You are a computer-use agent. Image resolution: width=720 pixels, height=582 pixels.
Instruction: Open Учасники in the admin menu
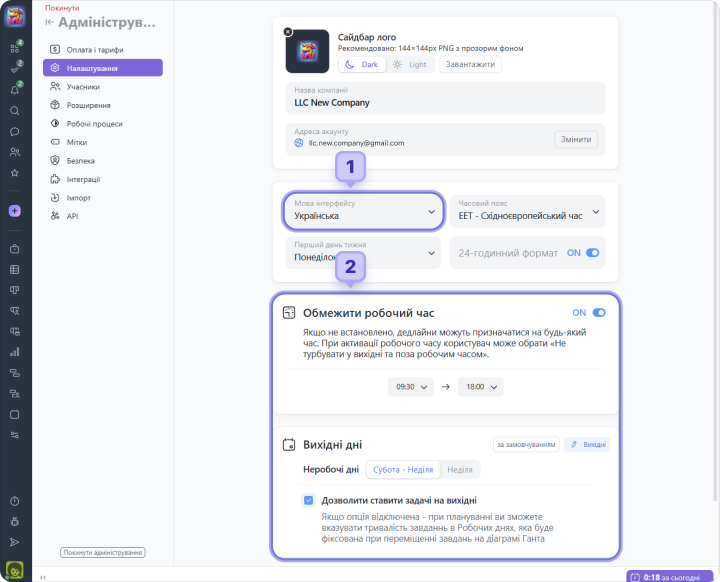pos(83,86)
